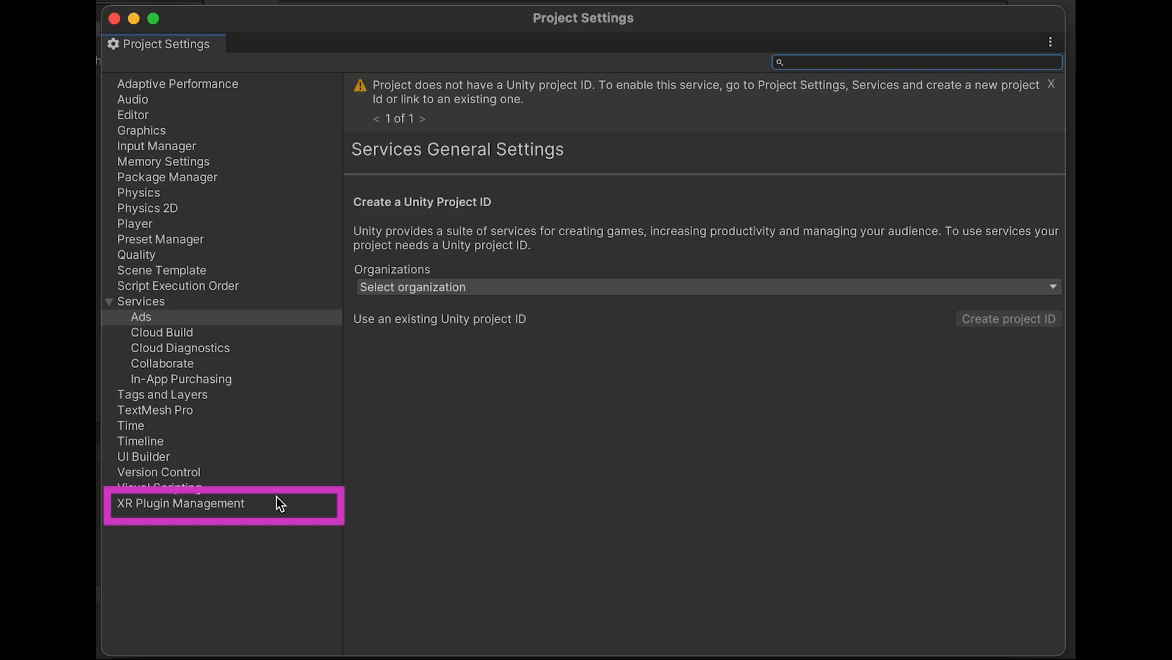Image resolution: width=1172 pixels, height=660 pixels.
Task: Focus the settings search field
Action: tap(917, 63)
